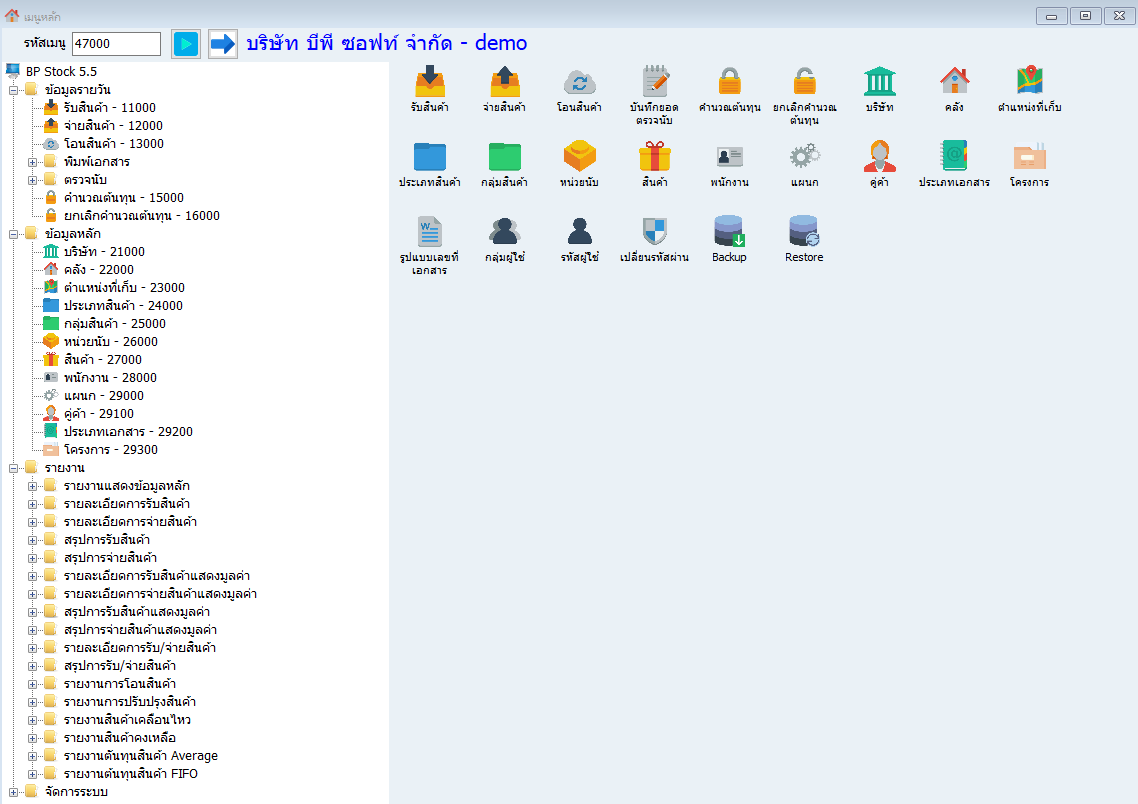Select โครงการ - 29300 tree item

[x=110, y=450]
